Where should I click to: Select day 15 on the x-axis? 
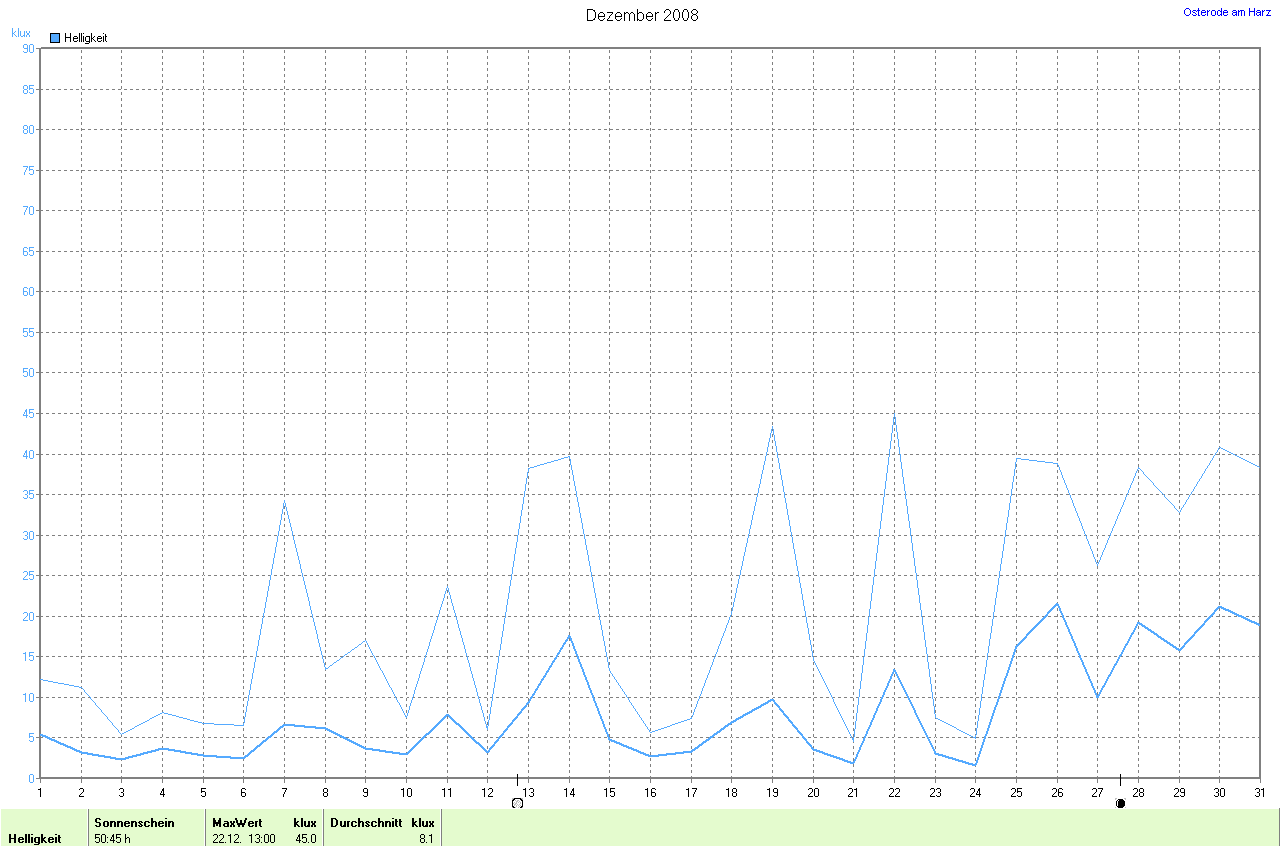point(609,792)
